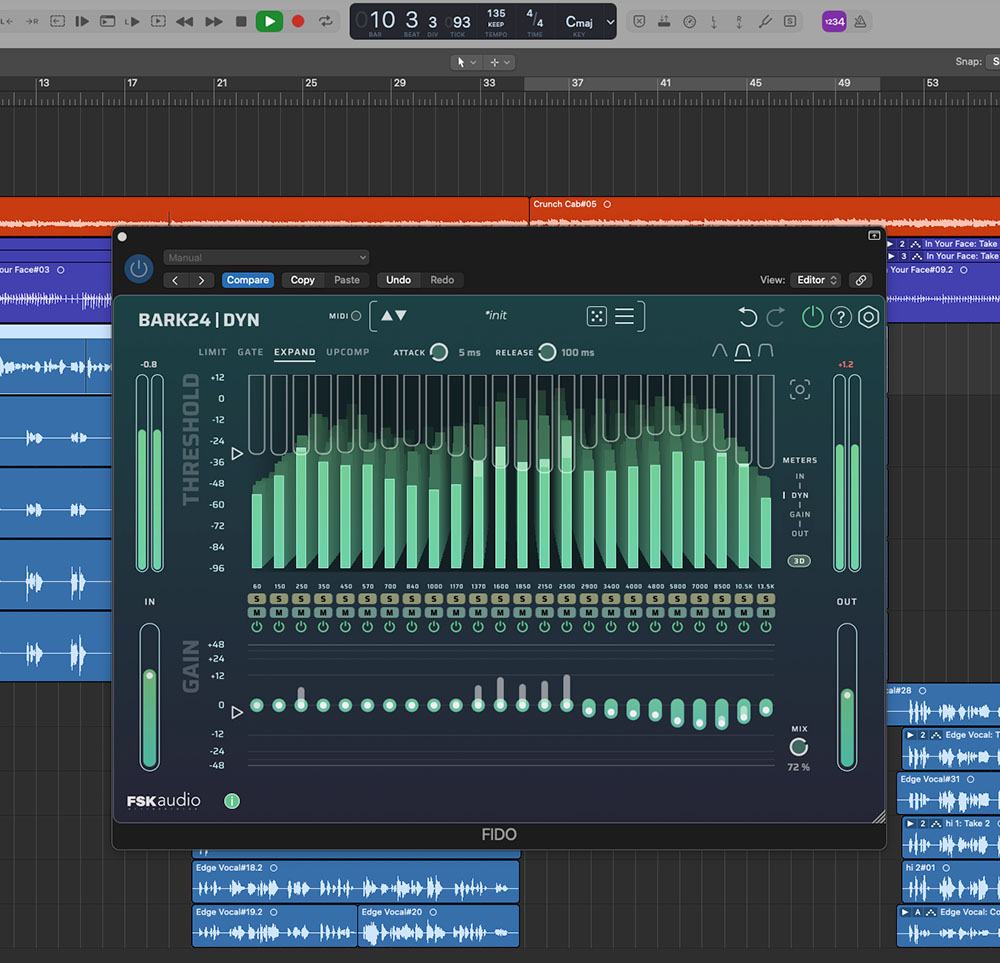
Task: Open the hexagon settings icon
Action: click(x=869, y=317)
